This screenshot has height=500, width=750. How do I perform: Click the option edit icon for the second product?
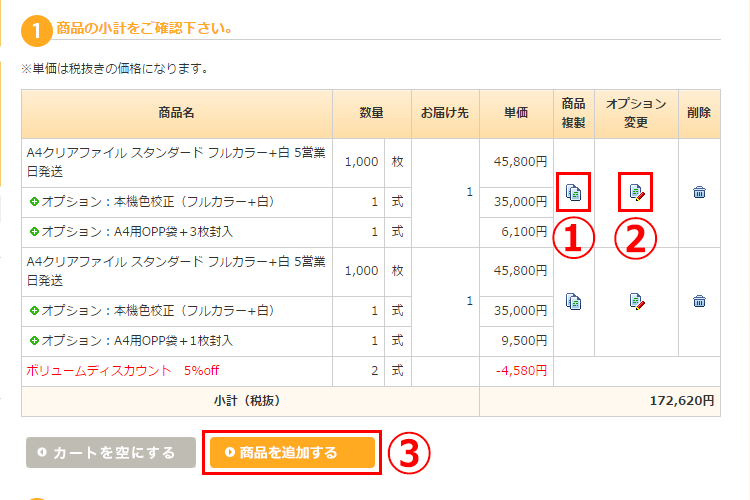636,300
